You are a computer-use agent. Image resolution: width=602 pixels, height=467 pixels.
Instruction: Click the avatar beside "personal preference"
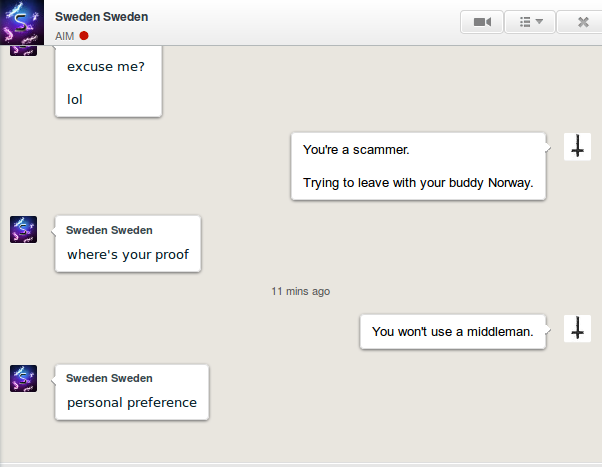point(23,378)
